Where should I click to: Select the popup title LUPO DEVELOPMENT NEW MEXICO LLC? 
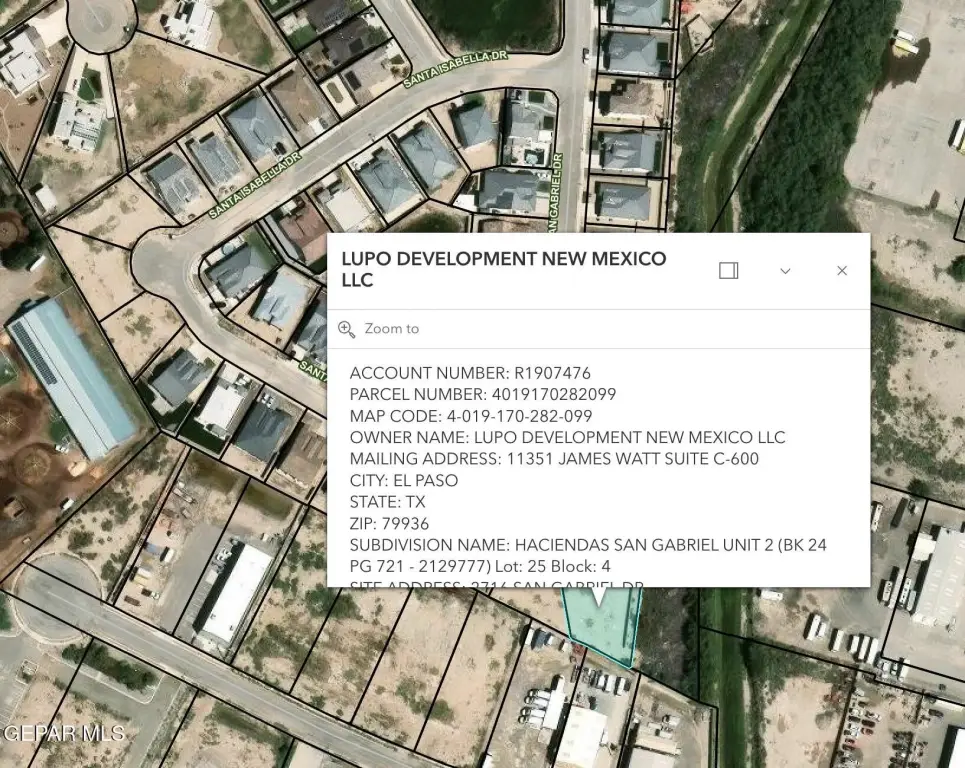(503, 270)
